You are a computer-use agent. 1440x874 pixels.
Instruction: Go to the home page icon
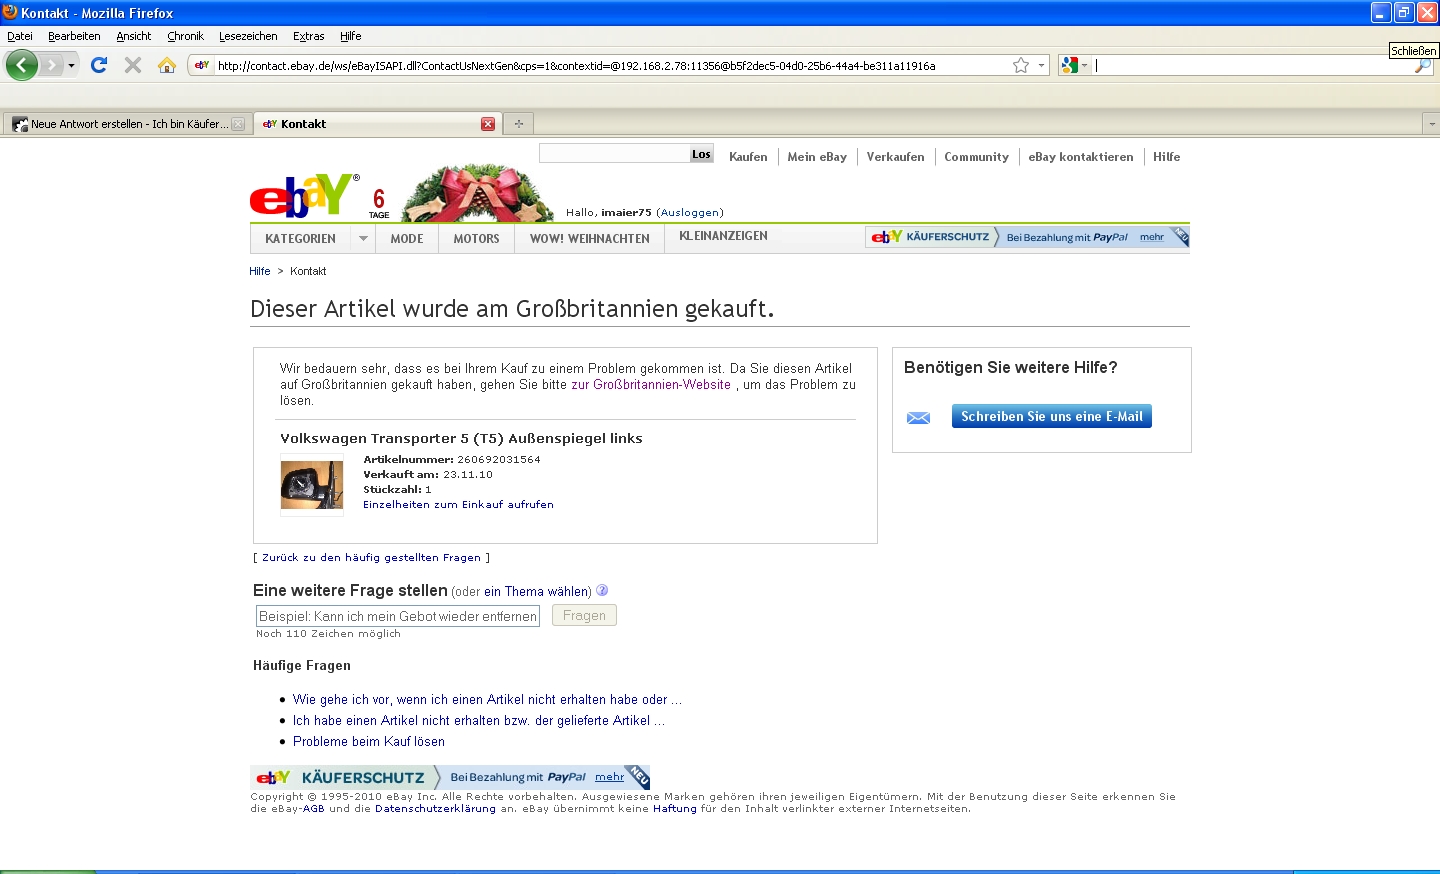point(167,65)
